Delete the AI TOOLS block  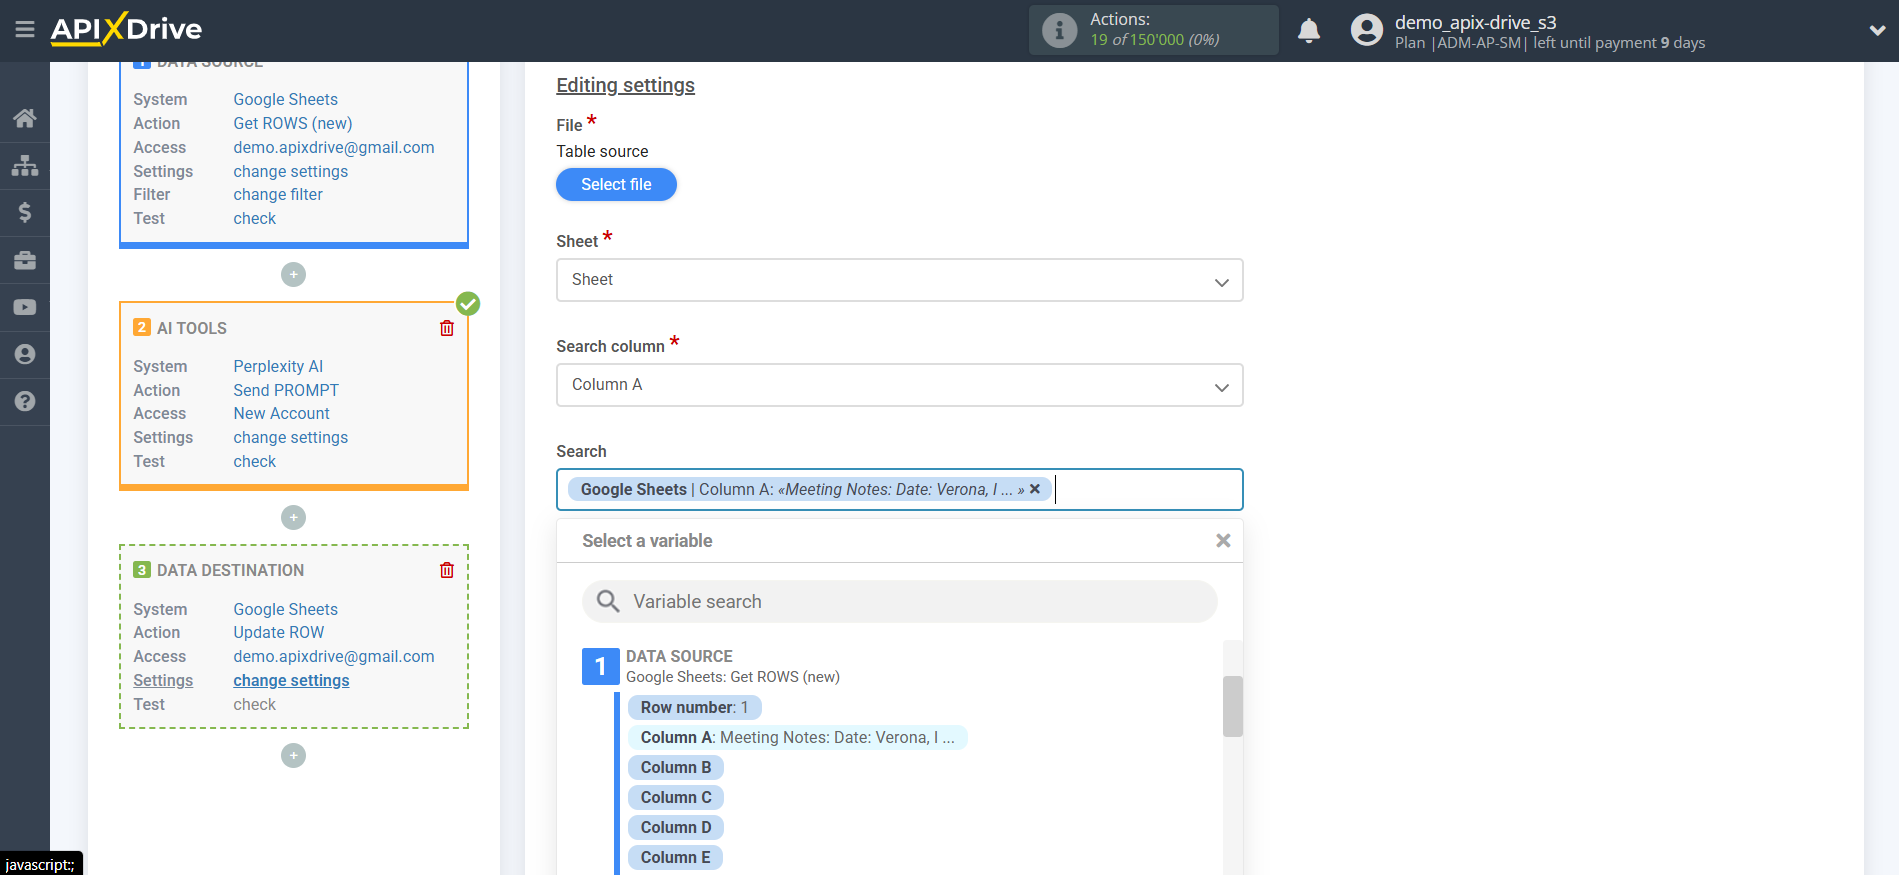447,328
